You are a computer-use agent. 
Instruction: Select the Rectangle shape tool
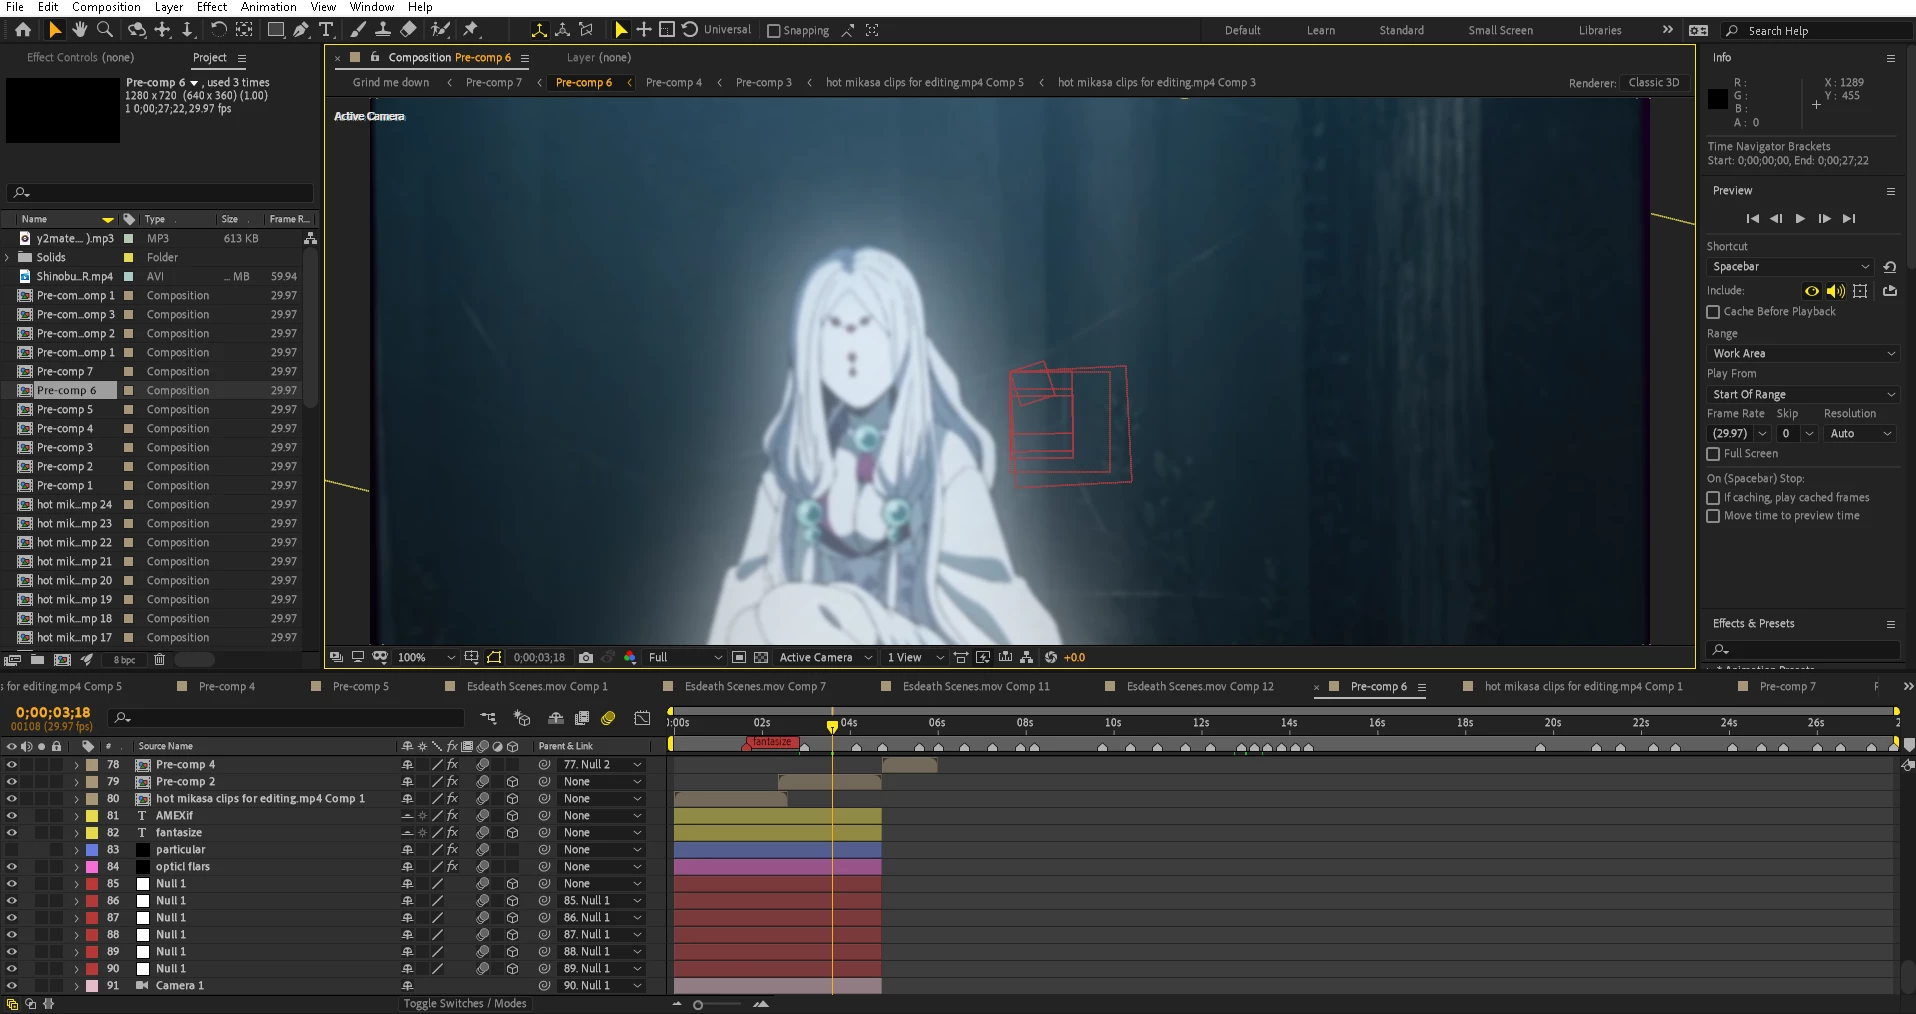tap(275, 30)
